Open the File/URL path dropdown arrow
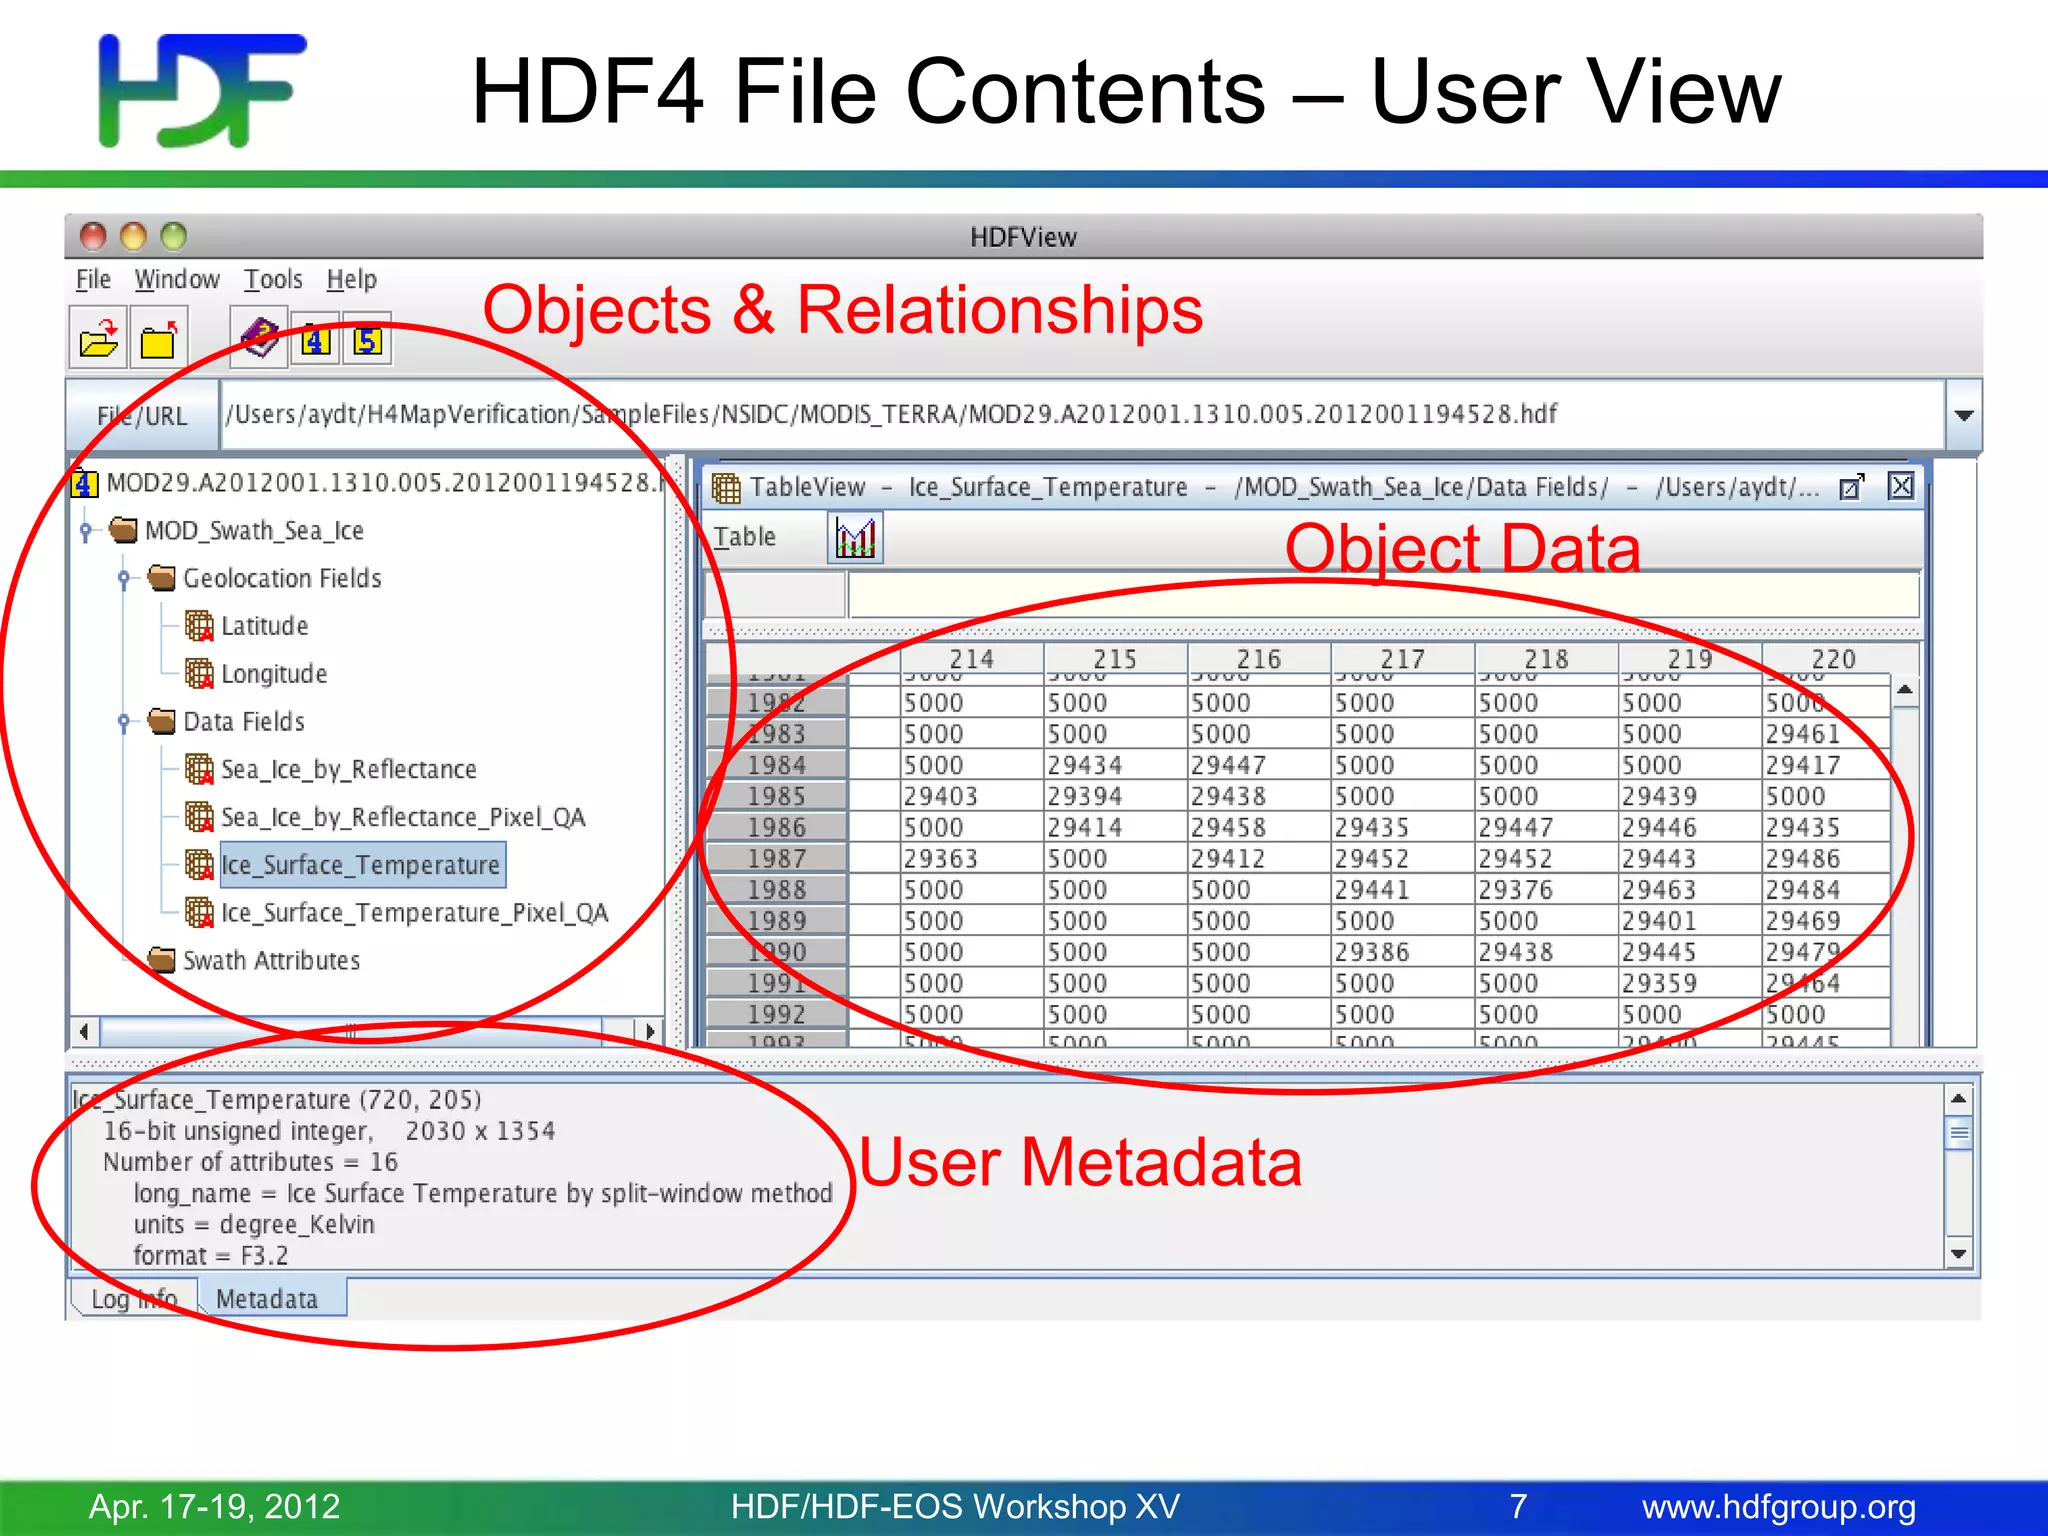Image resolution: width=2048 pixels, height=1536 pixels. coord(1963,415)
